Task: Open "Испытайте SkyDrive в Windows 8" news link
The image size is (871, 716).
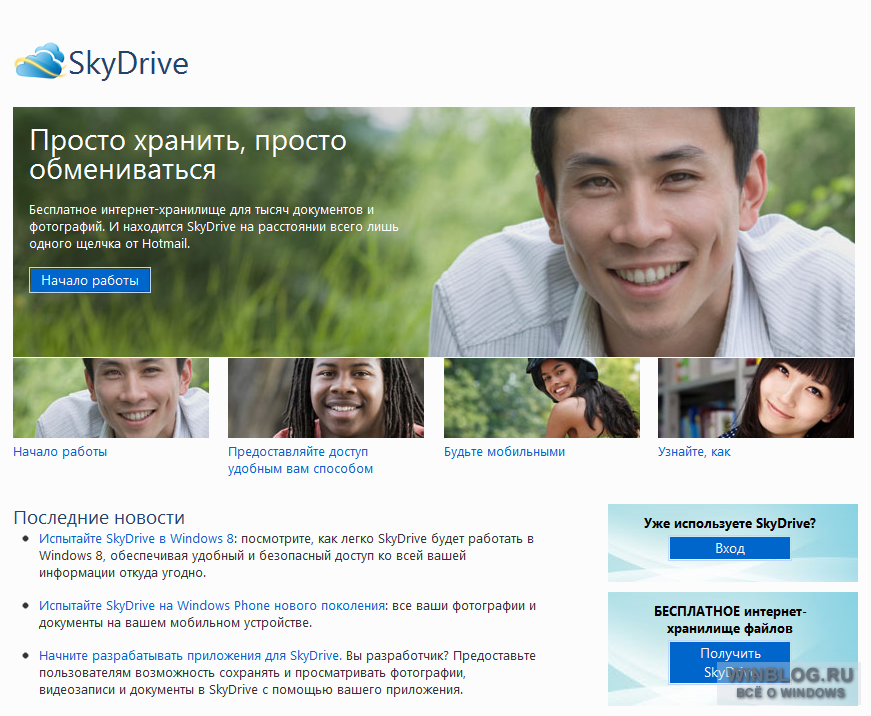Action: (137, 539)
